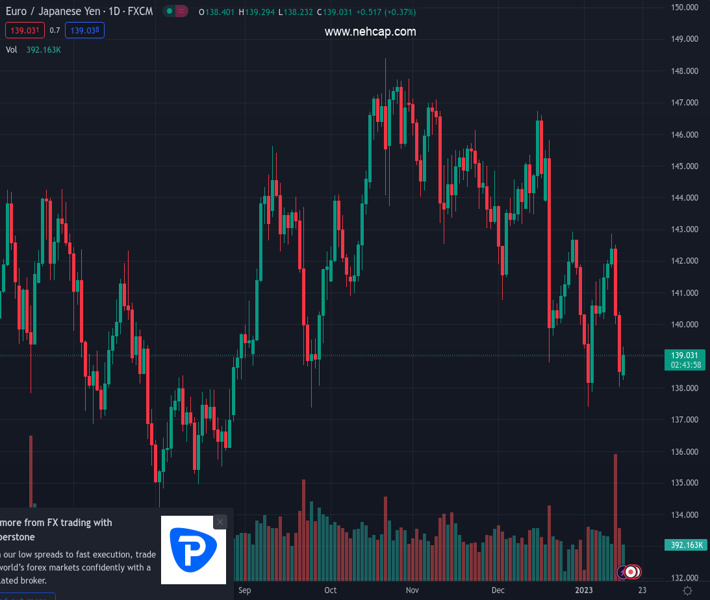This screenshot has width=710, height=600.
Task: Click the Nov label on time axis
Action: point(413,591)
